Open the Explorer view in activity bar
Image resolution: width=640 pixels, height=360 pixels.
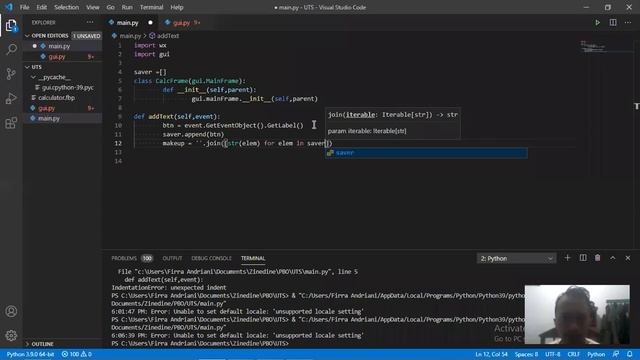[x=11, y=26]
